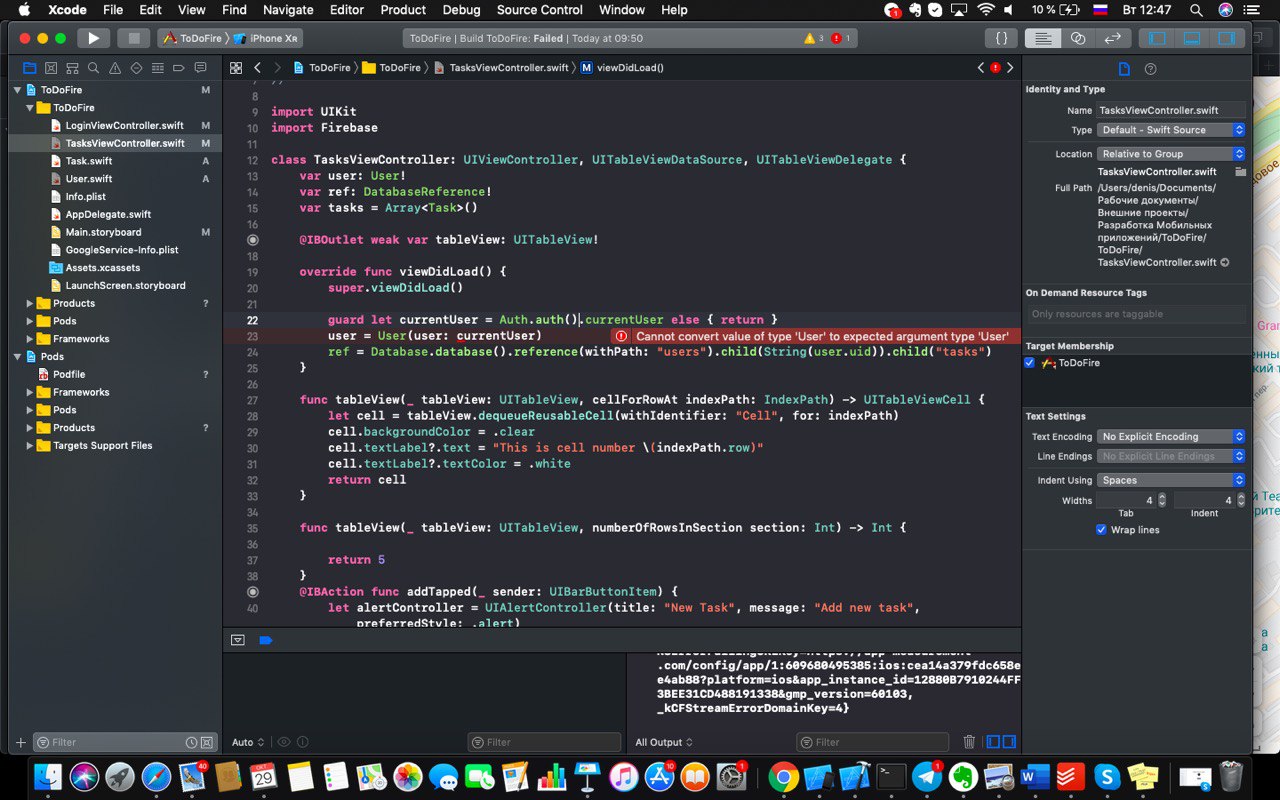Open the find navigator magnifier icon

[93, 68]
